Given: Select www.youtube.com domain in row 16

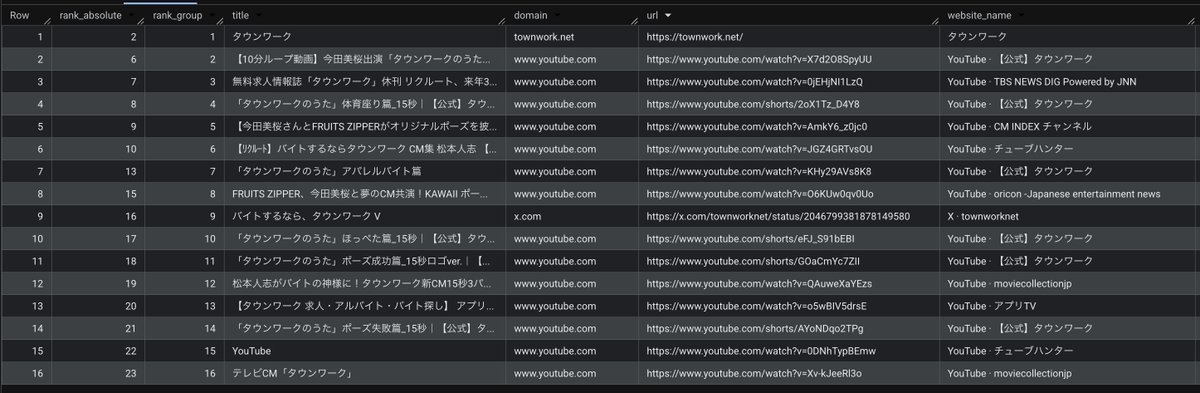Looking at the screenshot, I should point(554,372).
